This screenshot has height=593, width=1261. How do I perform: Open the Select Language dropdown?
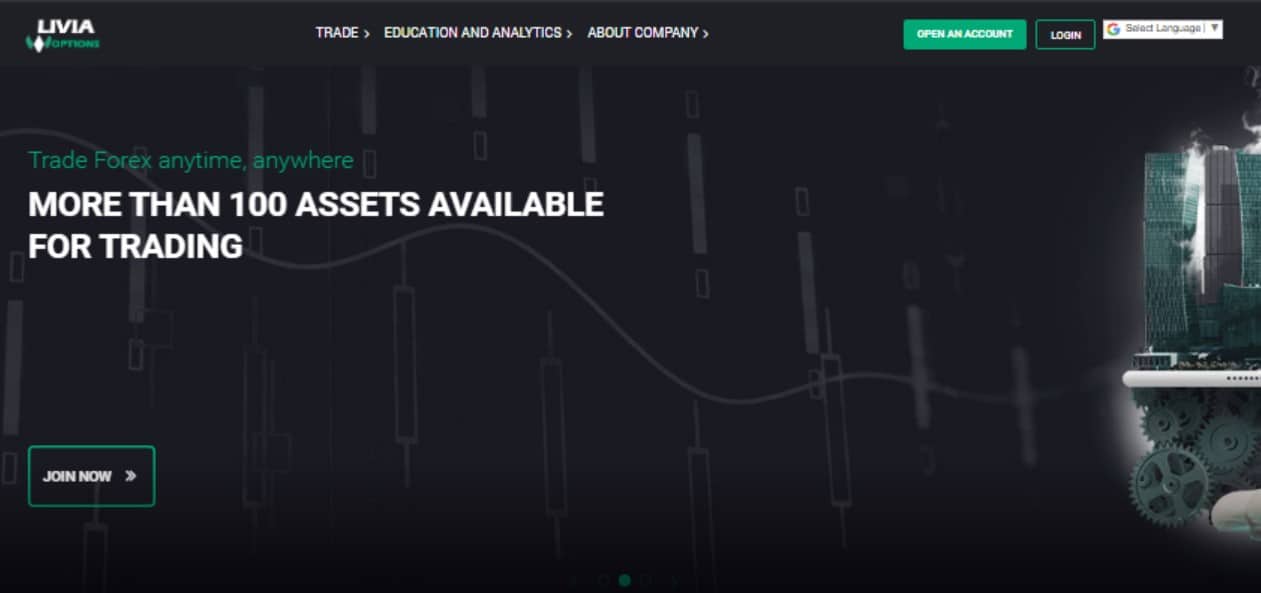[1162, 29]
